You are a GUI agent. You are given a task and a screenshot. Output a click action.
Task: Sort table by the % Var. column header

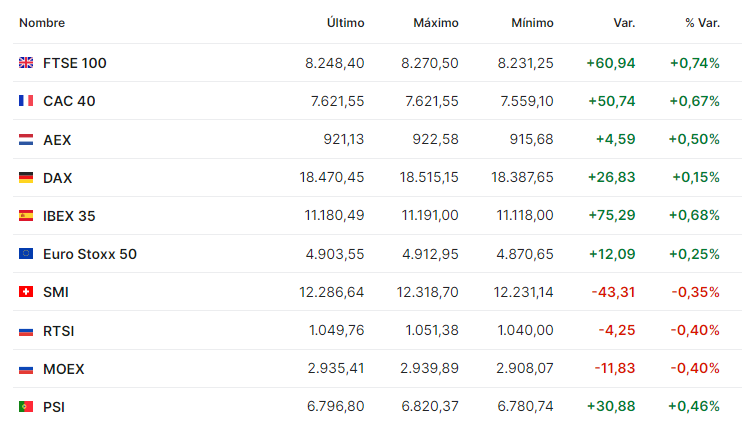tap(703, 23)
